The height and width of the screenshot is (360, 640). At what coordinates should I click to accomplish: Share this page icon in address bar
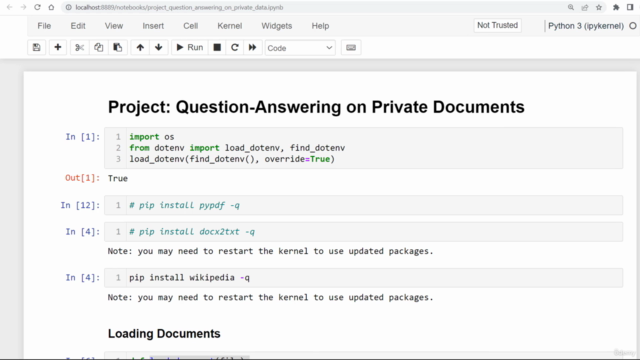pyautogui.click(x=585, y=7)
